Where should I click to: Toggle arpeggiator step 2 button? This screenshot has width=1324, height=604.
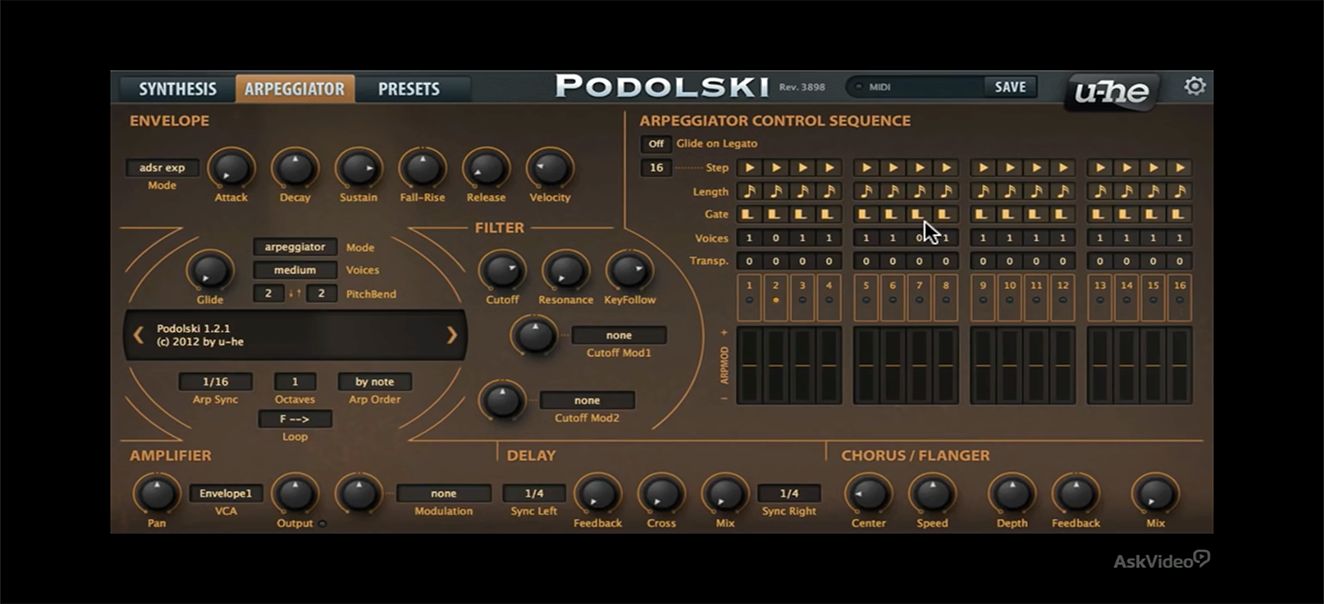[x=775, y=299]
